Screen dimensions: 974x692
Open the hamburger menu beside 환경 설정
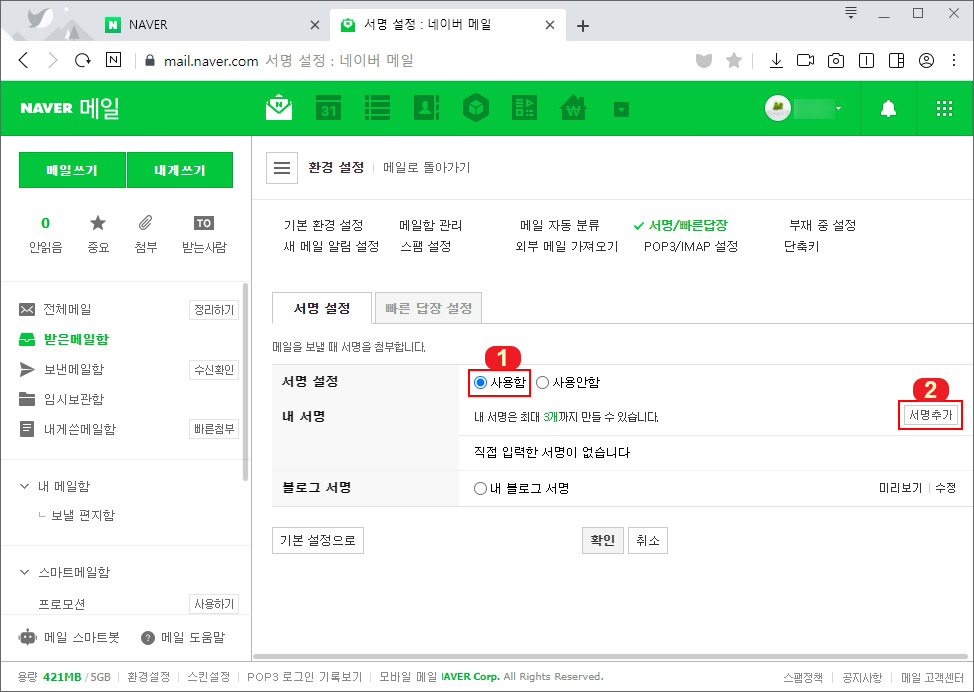click(x=282, y=167)
